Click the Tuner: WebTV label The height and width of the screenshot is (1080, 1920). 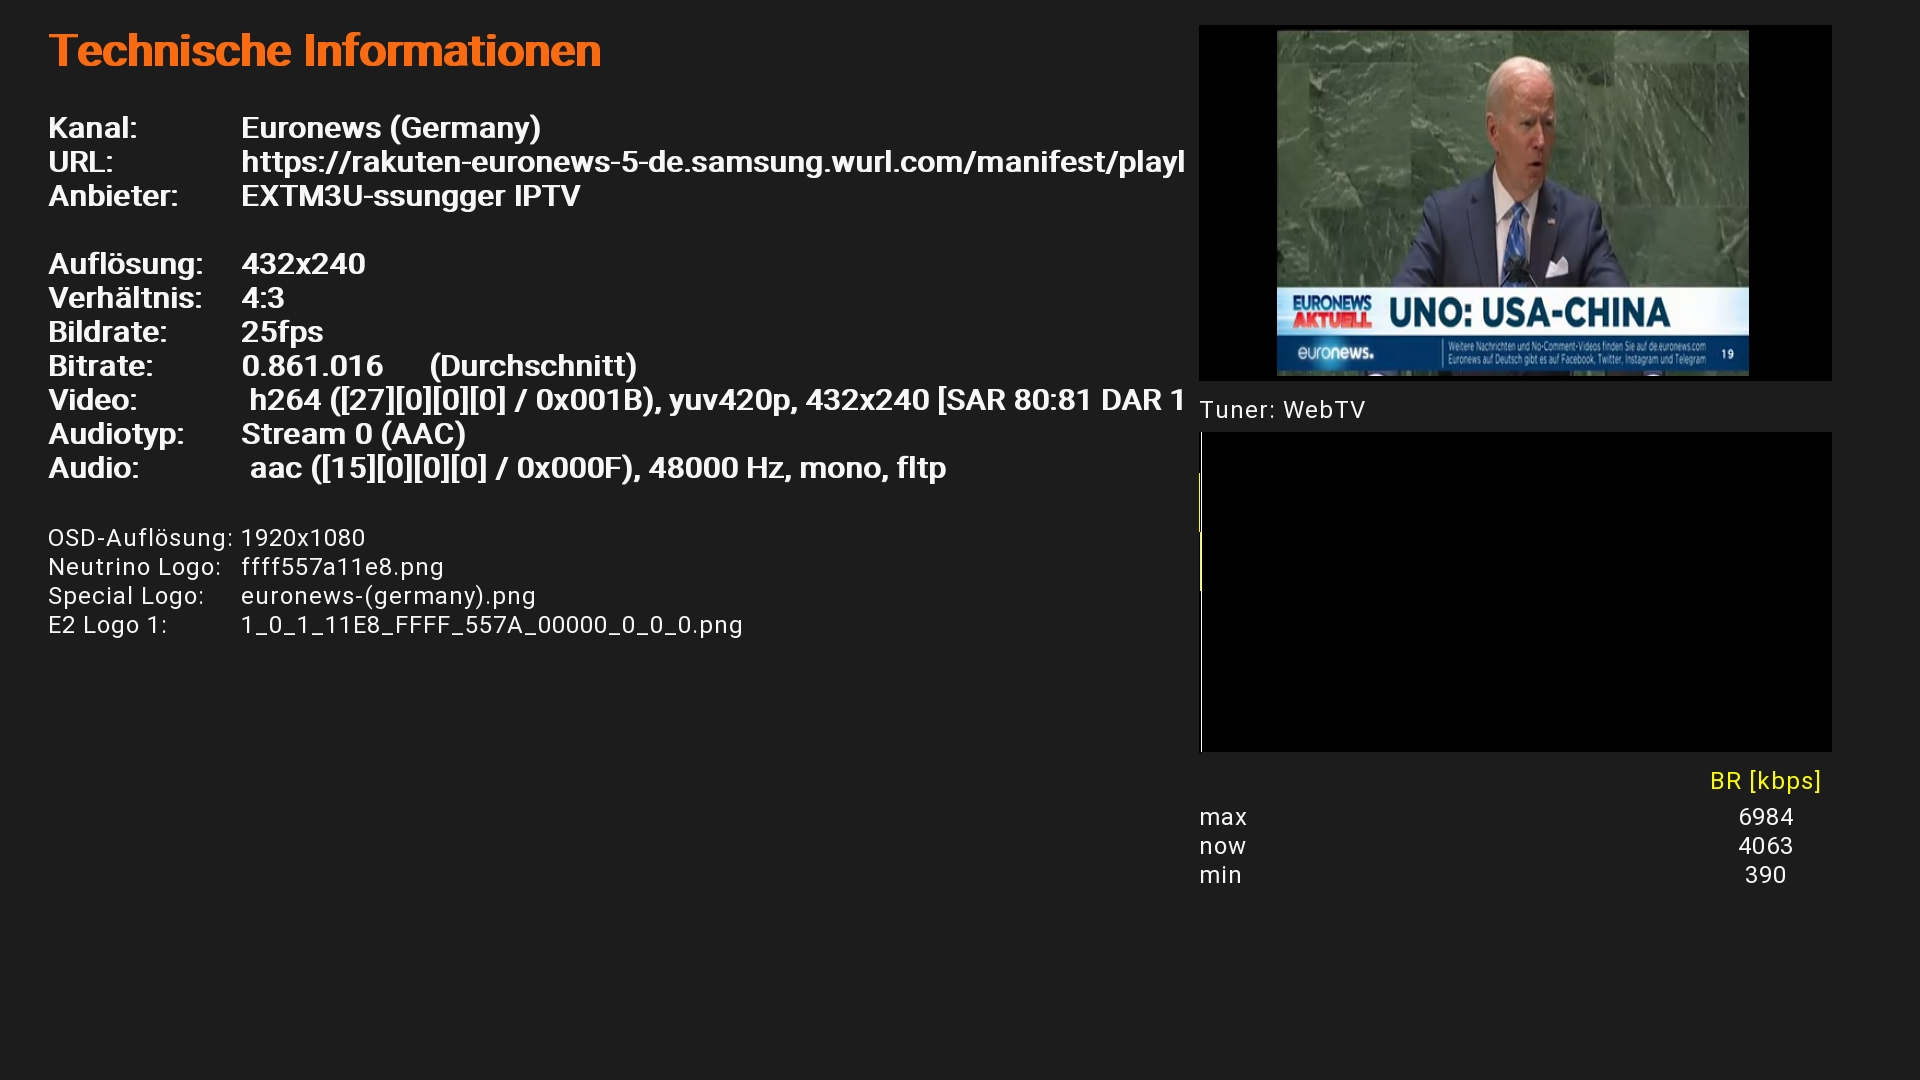coord(1282,410)
